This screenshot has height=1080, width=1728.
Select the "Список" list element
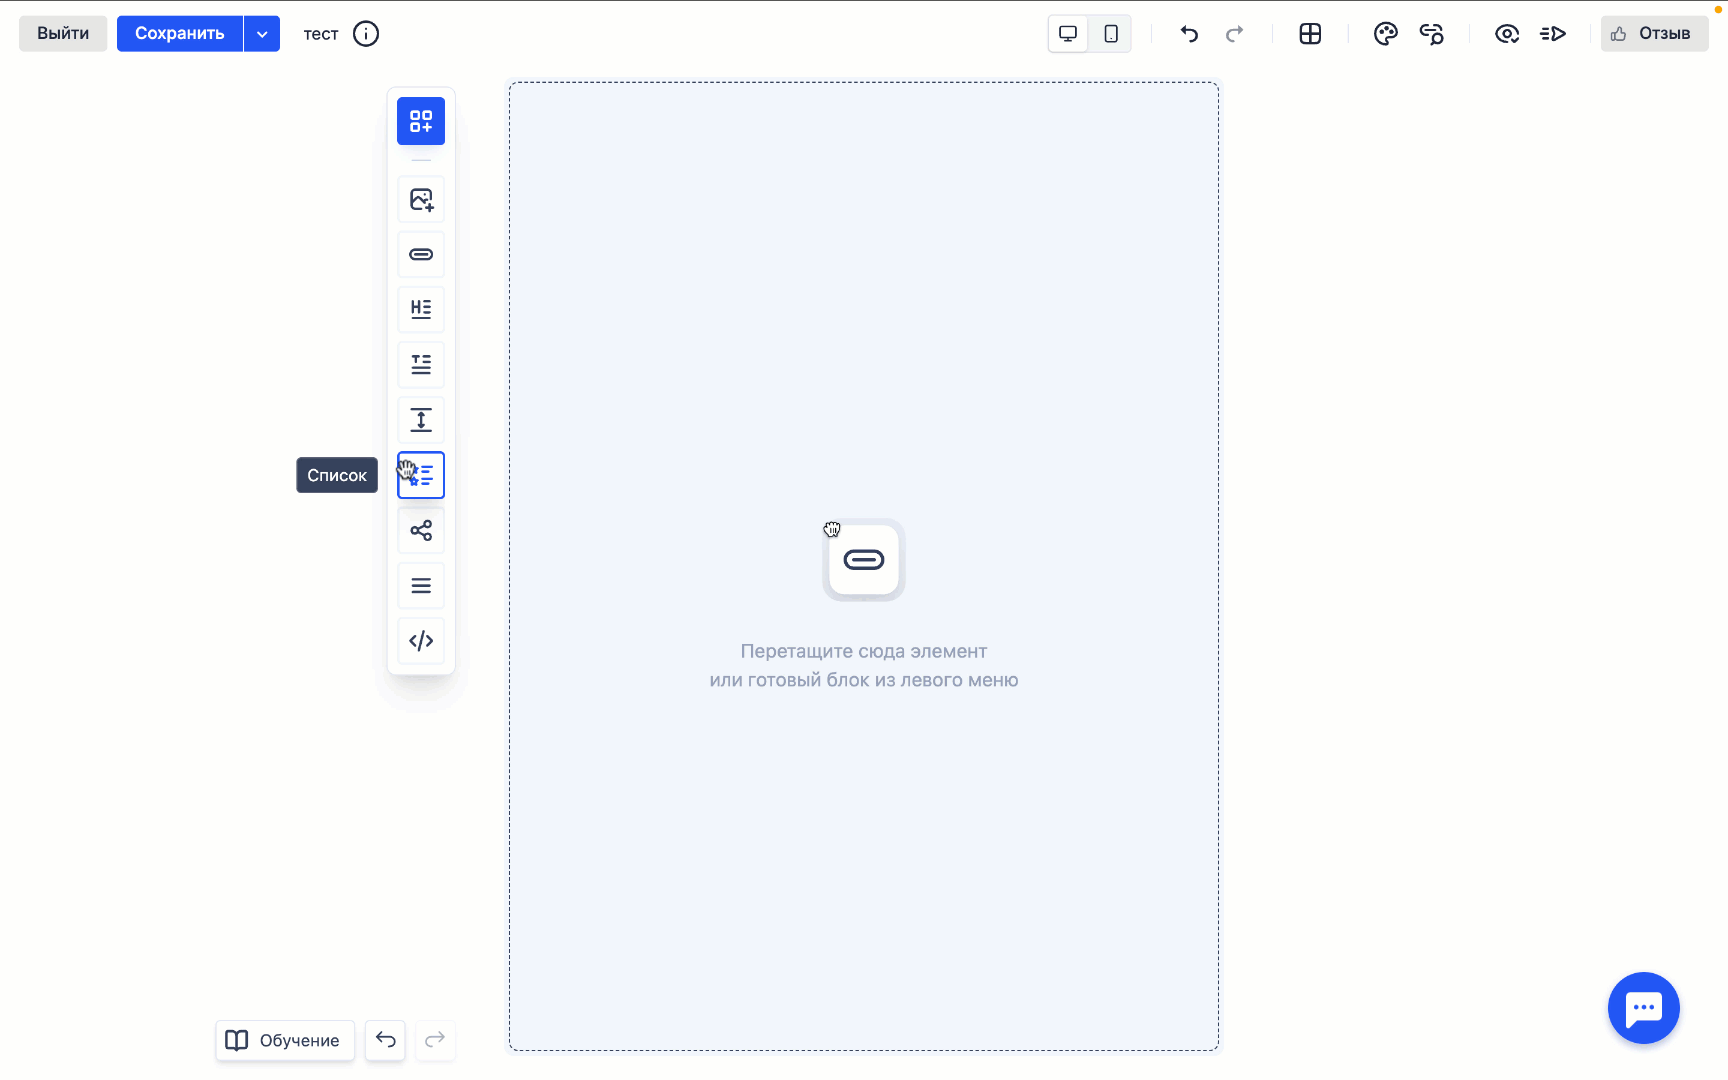(x=421, y=475)
